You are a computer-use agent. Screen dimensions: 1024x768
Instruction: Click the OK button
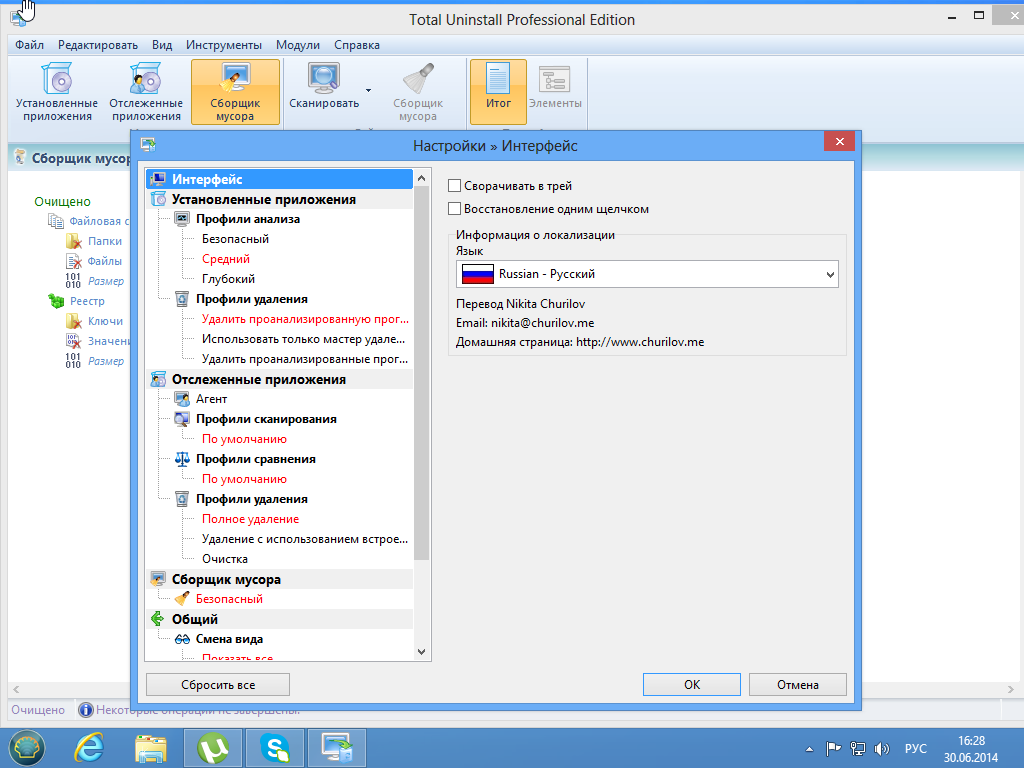[x=692, y=684]
